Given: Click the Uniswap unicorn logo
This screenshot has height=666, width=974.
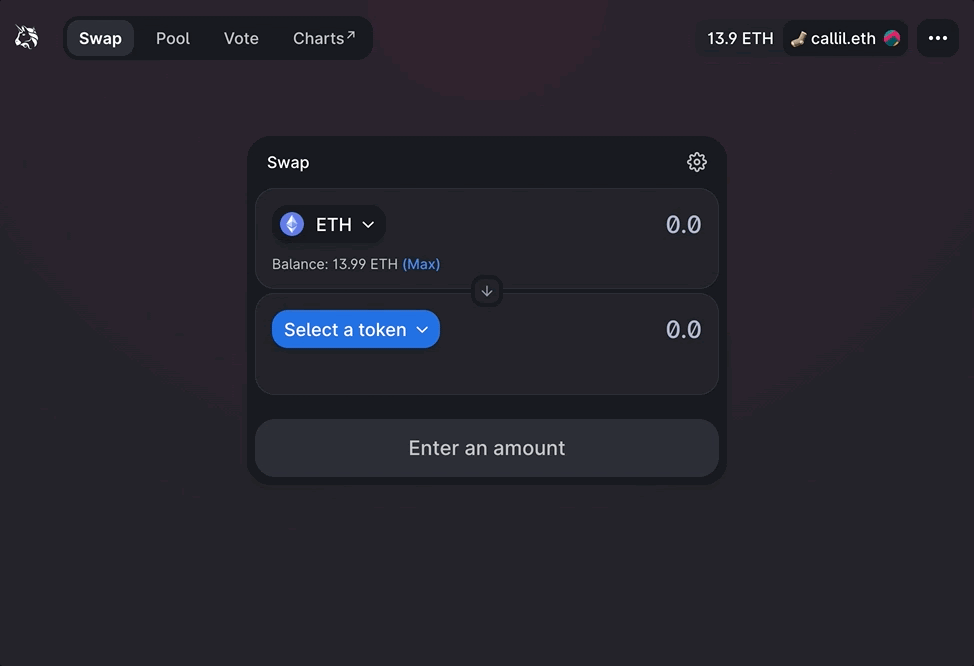Looking at the screenshot, I should click(27, 38).
